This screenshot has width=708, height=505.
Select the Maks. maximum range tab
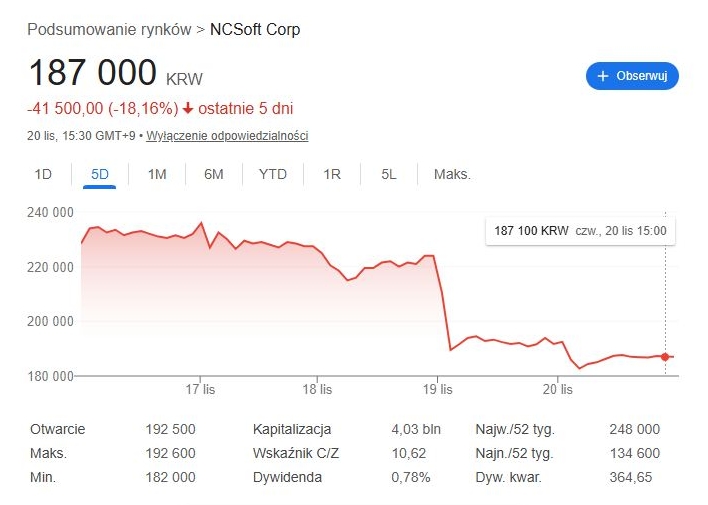452,174
